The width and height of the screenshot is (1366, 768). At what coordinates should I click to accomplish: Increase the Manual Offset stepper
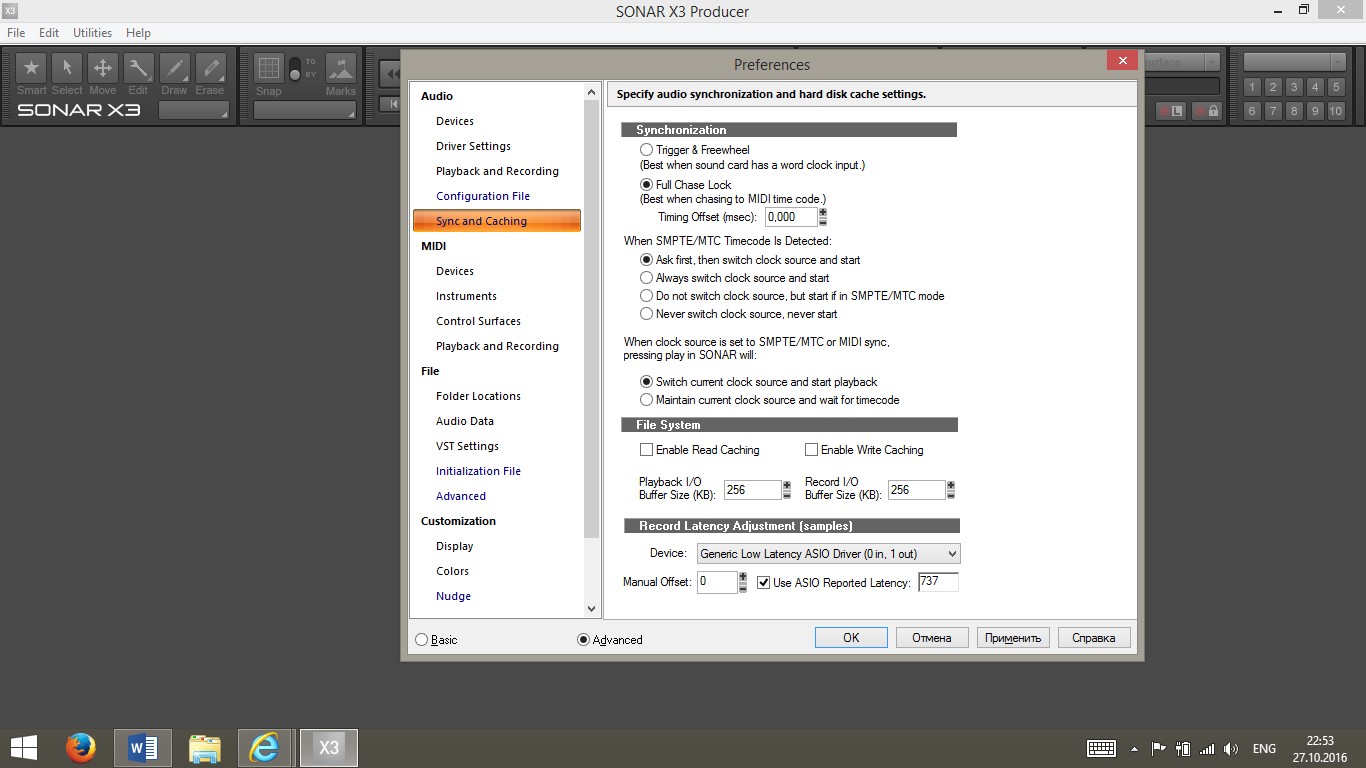[743, 577]
